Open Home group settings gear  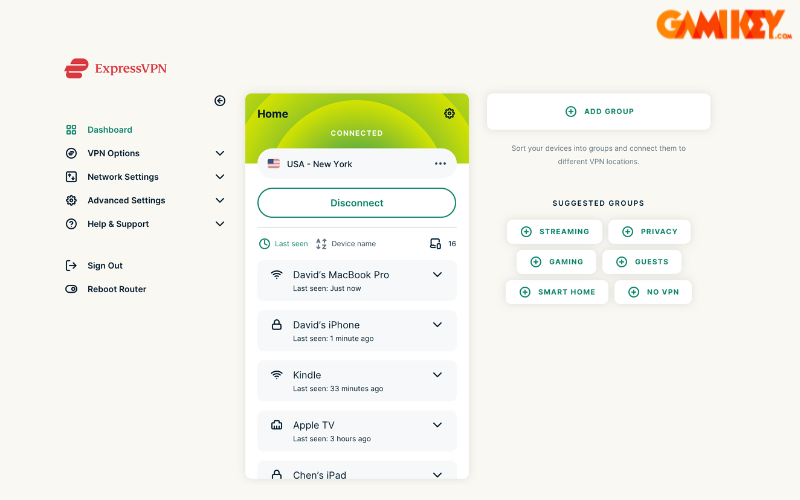[449, 113]
